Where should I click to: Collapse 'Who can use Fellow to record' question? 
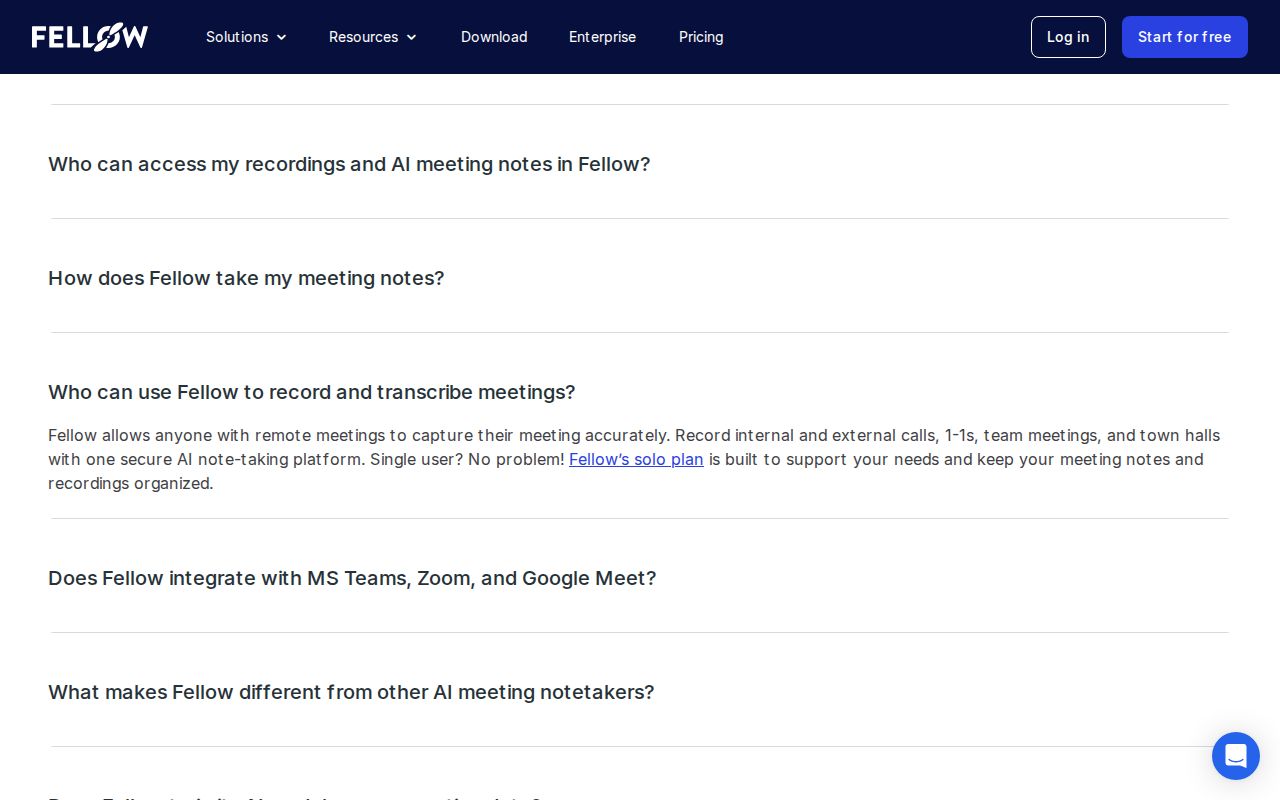click(312, 392)
